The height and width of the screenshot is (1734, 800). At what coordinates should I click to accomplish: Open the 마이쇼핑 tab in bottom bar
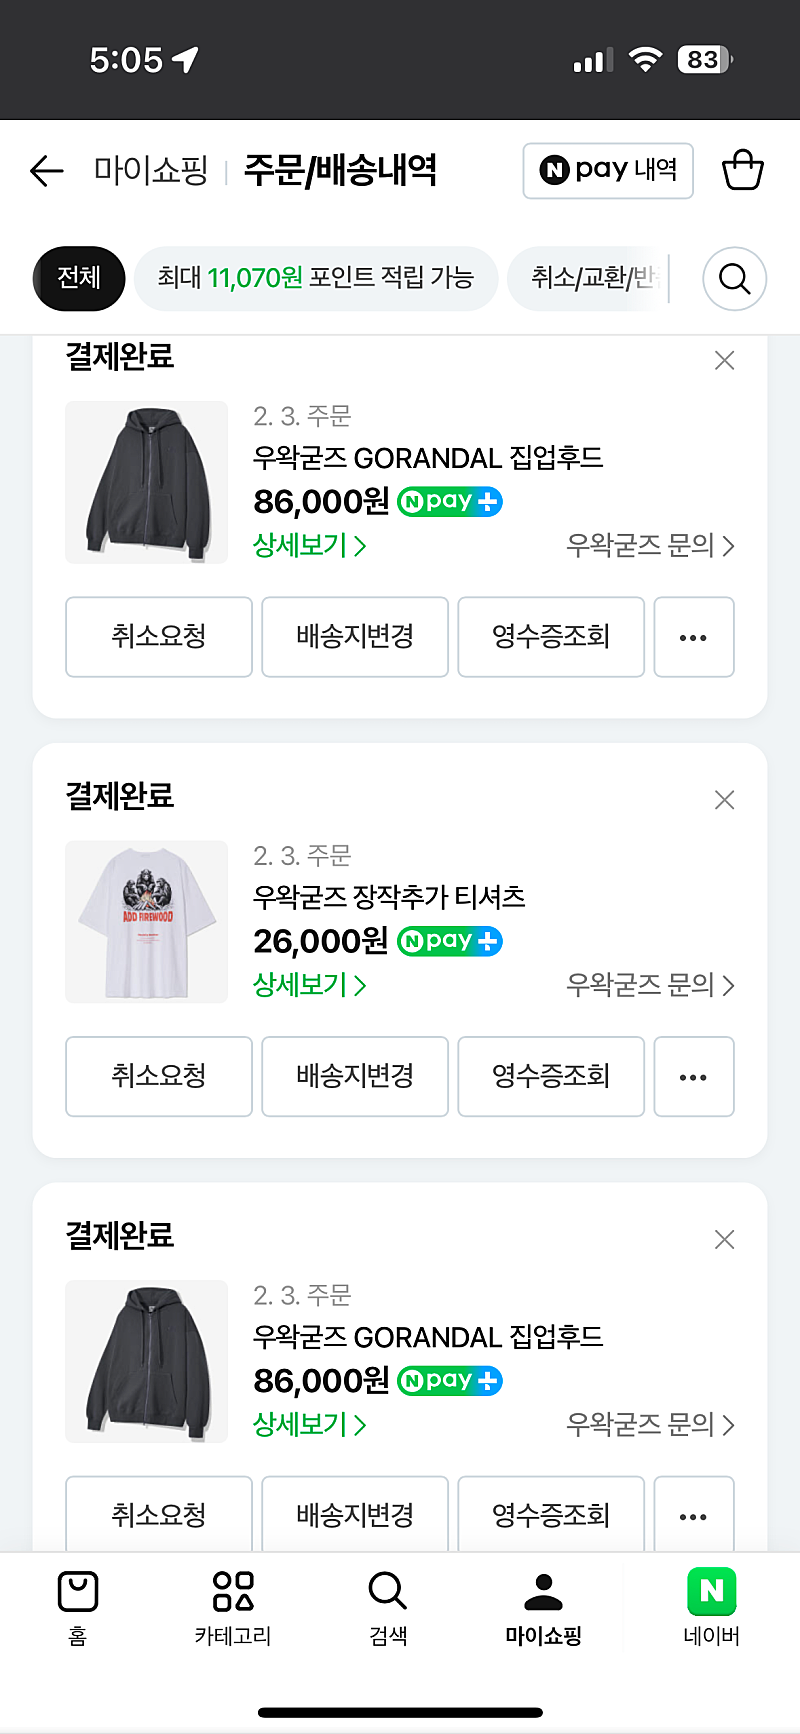point(543,1605)
